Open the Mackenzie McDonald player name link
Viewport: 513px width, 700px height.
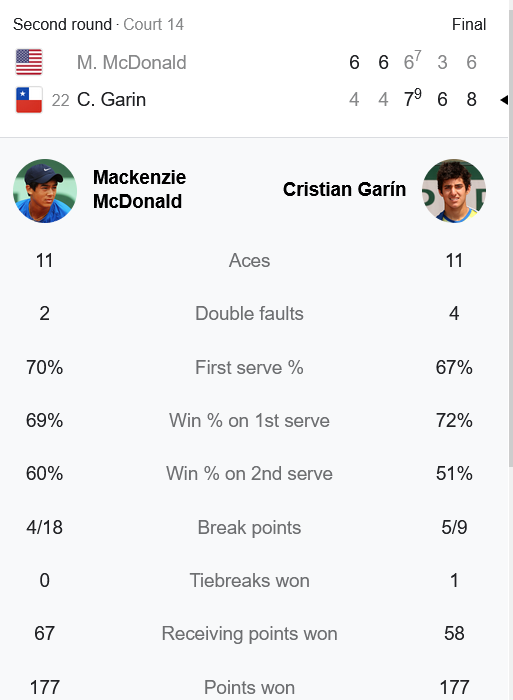coord(139,189)
